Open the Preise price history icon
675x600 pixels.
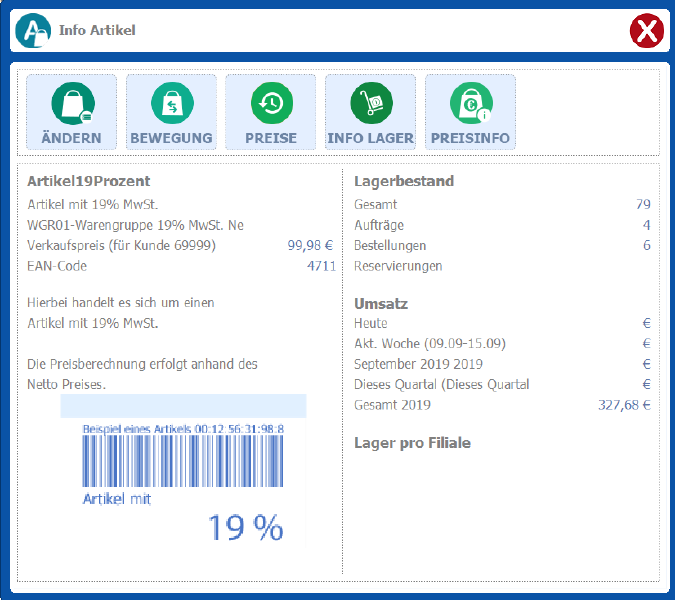[x=270, y=103]
